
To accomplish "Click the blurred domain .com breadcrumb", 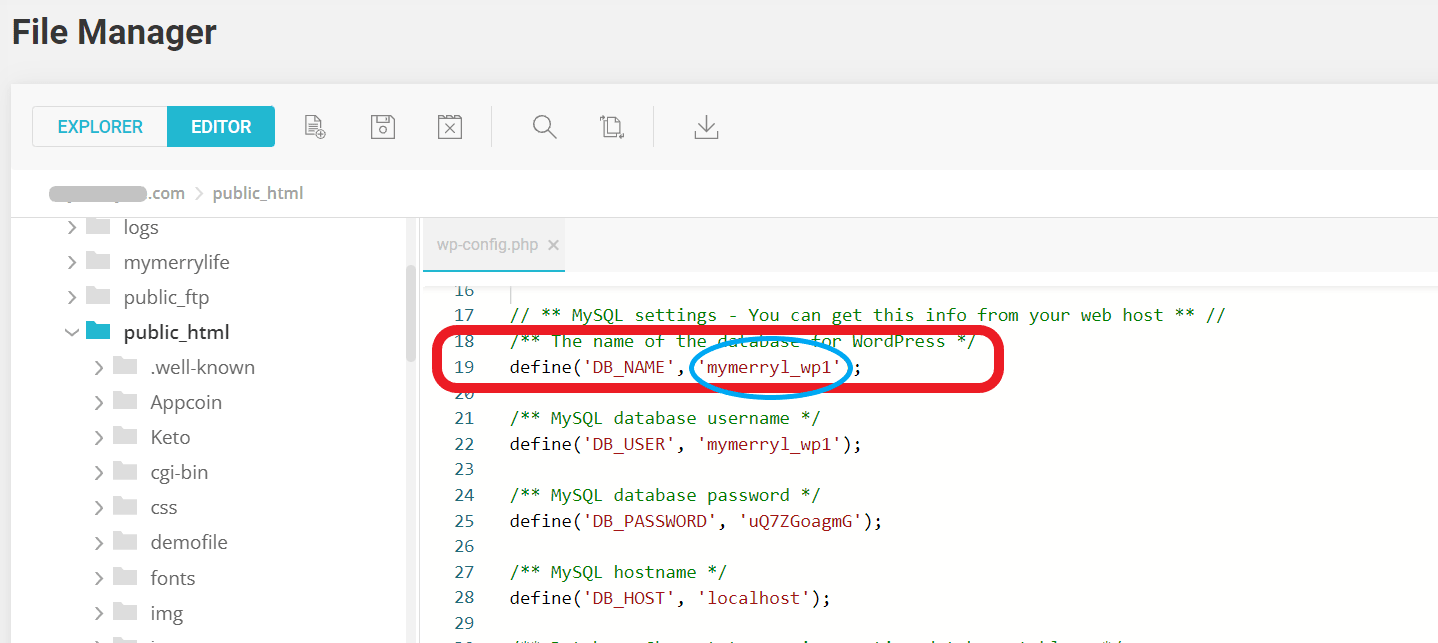I will (x=117, y=193).
